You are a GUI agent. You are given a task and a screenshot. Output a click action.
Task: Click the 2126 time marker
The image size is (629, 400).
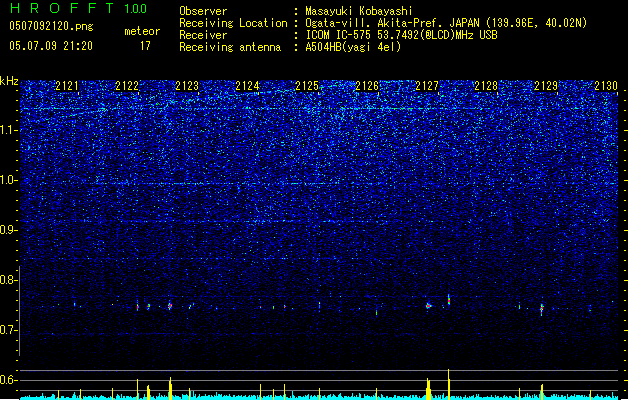(367, 86)
